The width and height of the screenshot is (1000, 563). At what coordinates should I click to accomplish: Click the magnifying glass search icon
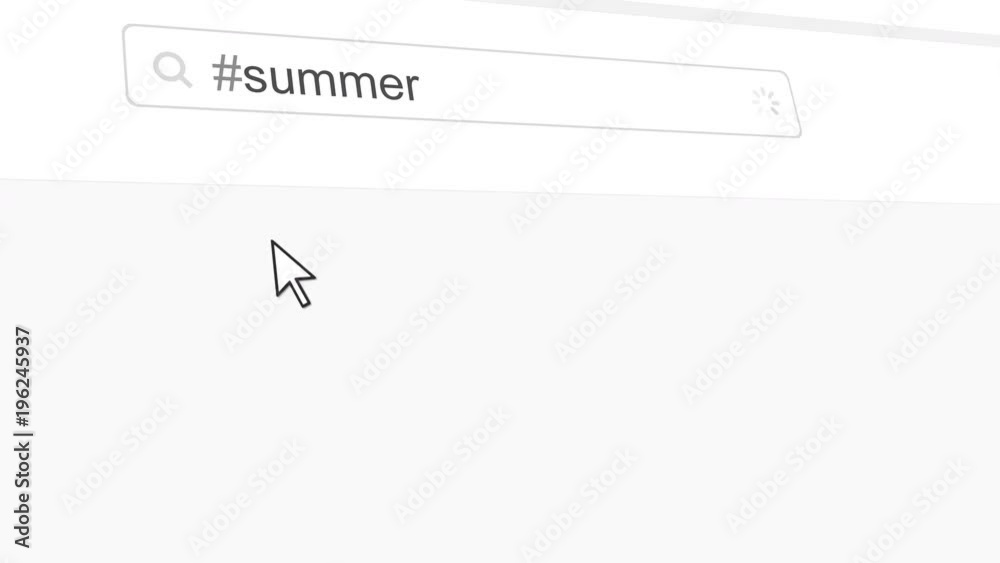(172, 69)
